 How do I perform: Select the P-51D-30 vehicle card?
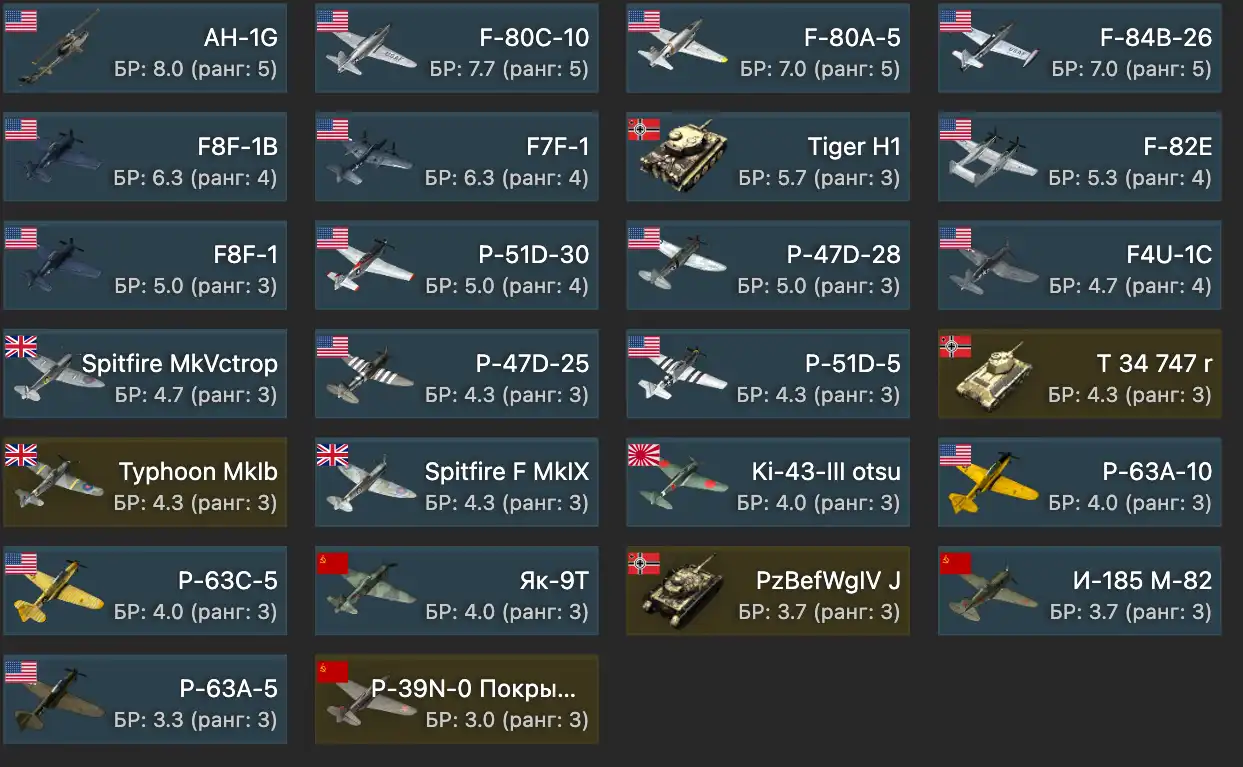pos(457,266)
